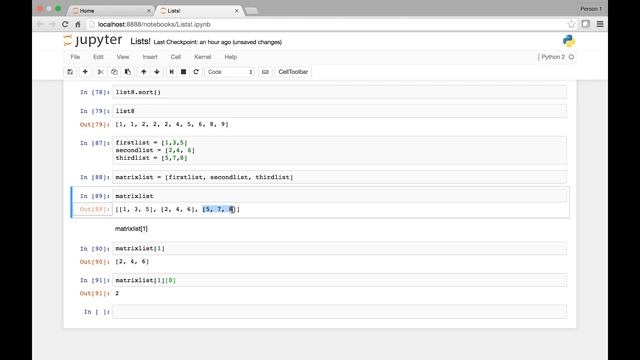
Task: Move selected cell down arrow
Action: [x=157, y=72]
